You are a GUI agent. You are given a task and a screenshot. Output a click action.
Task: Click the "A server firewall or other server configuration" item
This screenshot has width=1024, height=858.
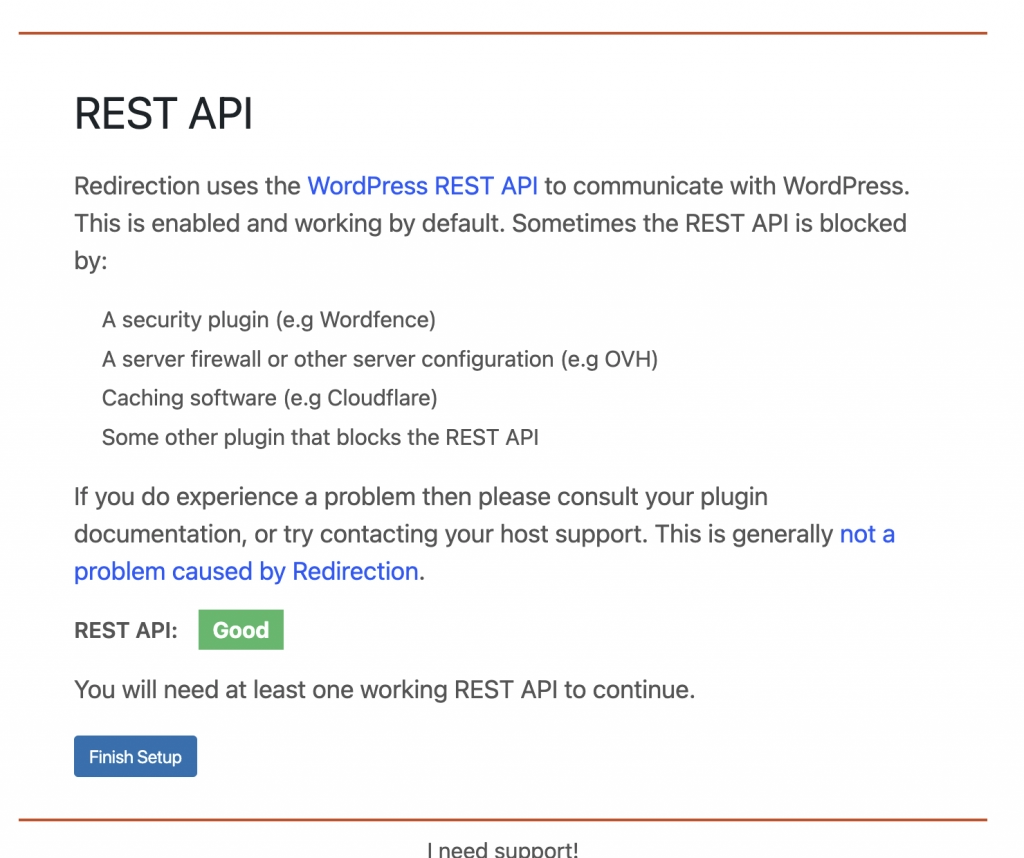[380, 358]
